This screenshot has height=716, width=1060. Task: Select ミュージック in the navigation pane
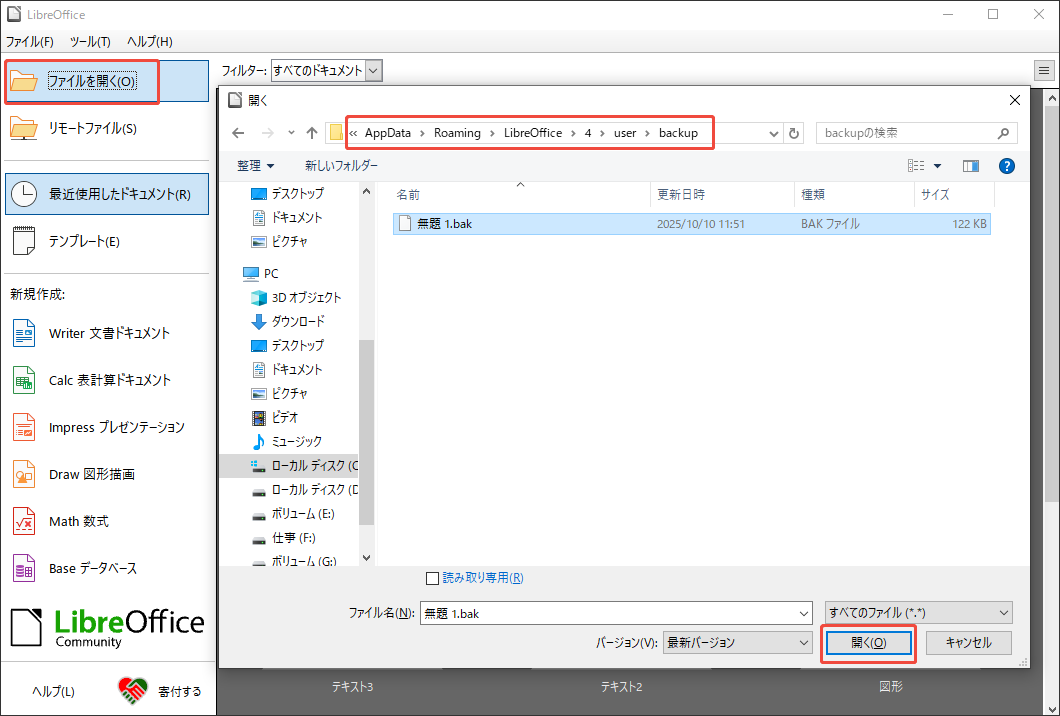[x=287, y=441]
